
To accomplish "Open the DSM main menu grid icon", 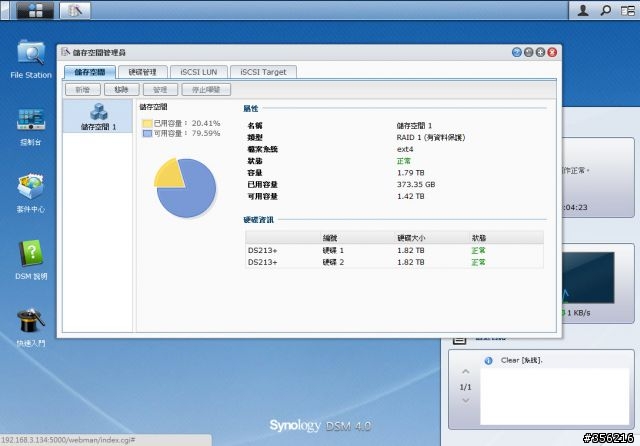I will [x=35, y=10].
